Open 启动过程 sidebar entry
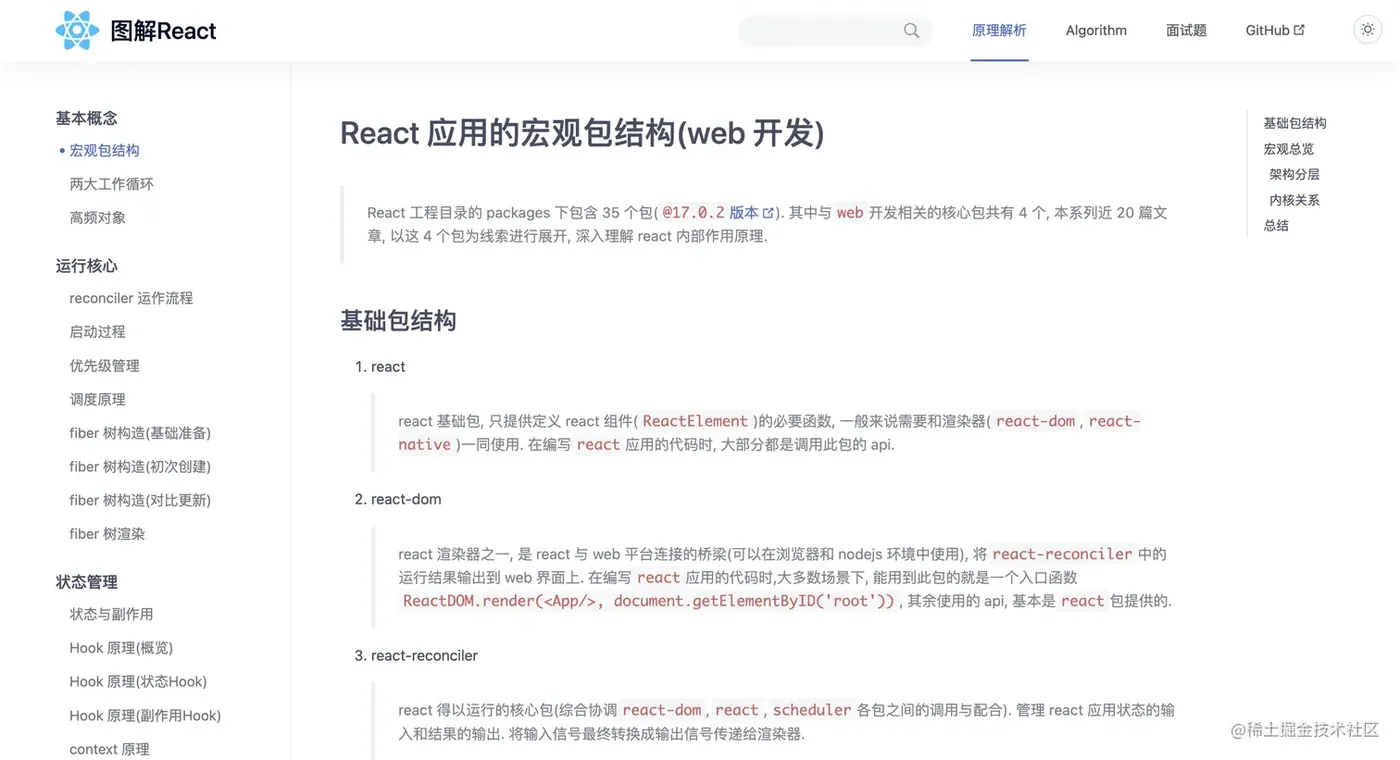1400x760 pixels. pyautogui.click(x=97, y=332)
